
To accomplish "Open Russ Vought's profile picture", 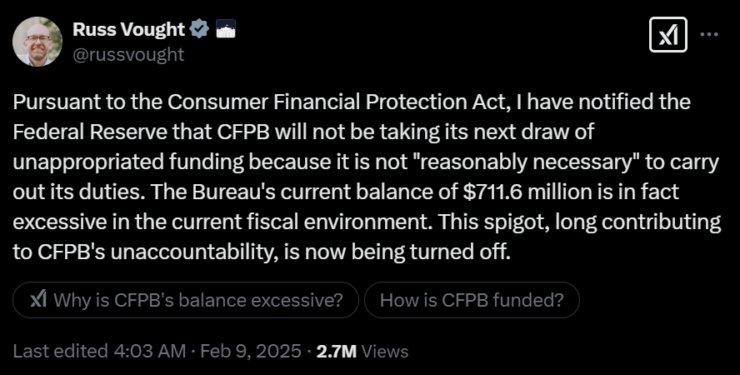I will tap(37, 42).
